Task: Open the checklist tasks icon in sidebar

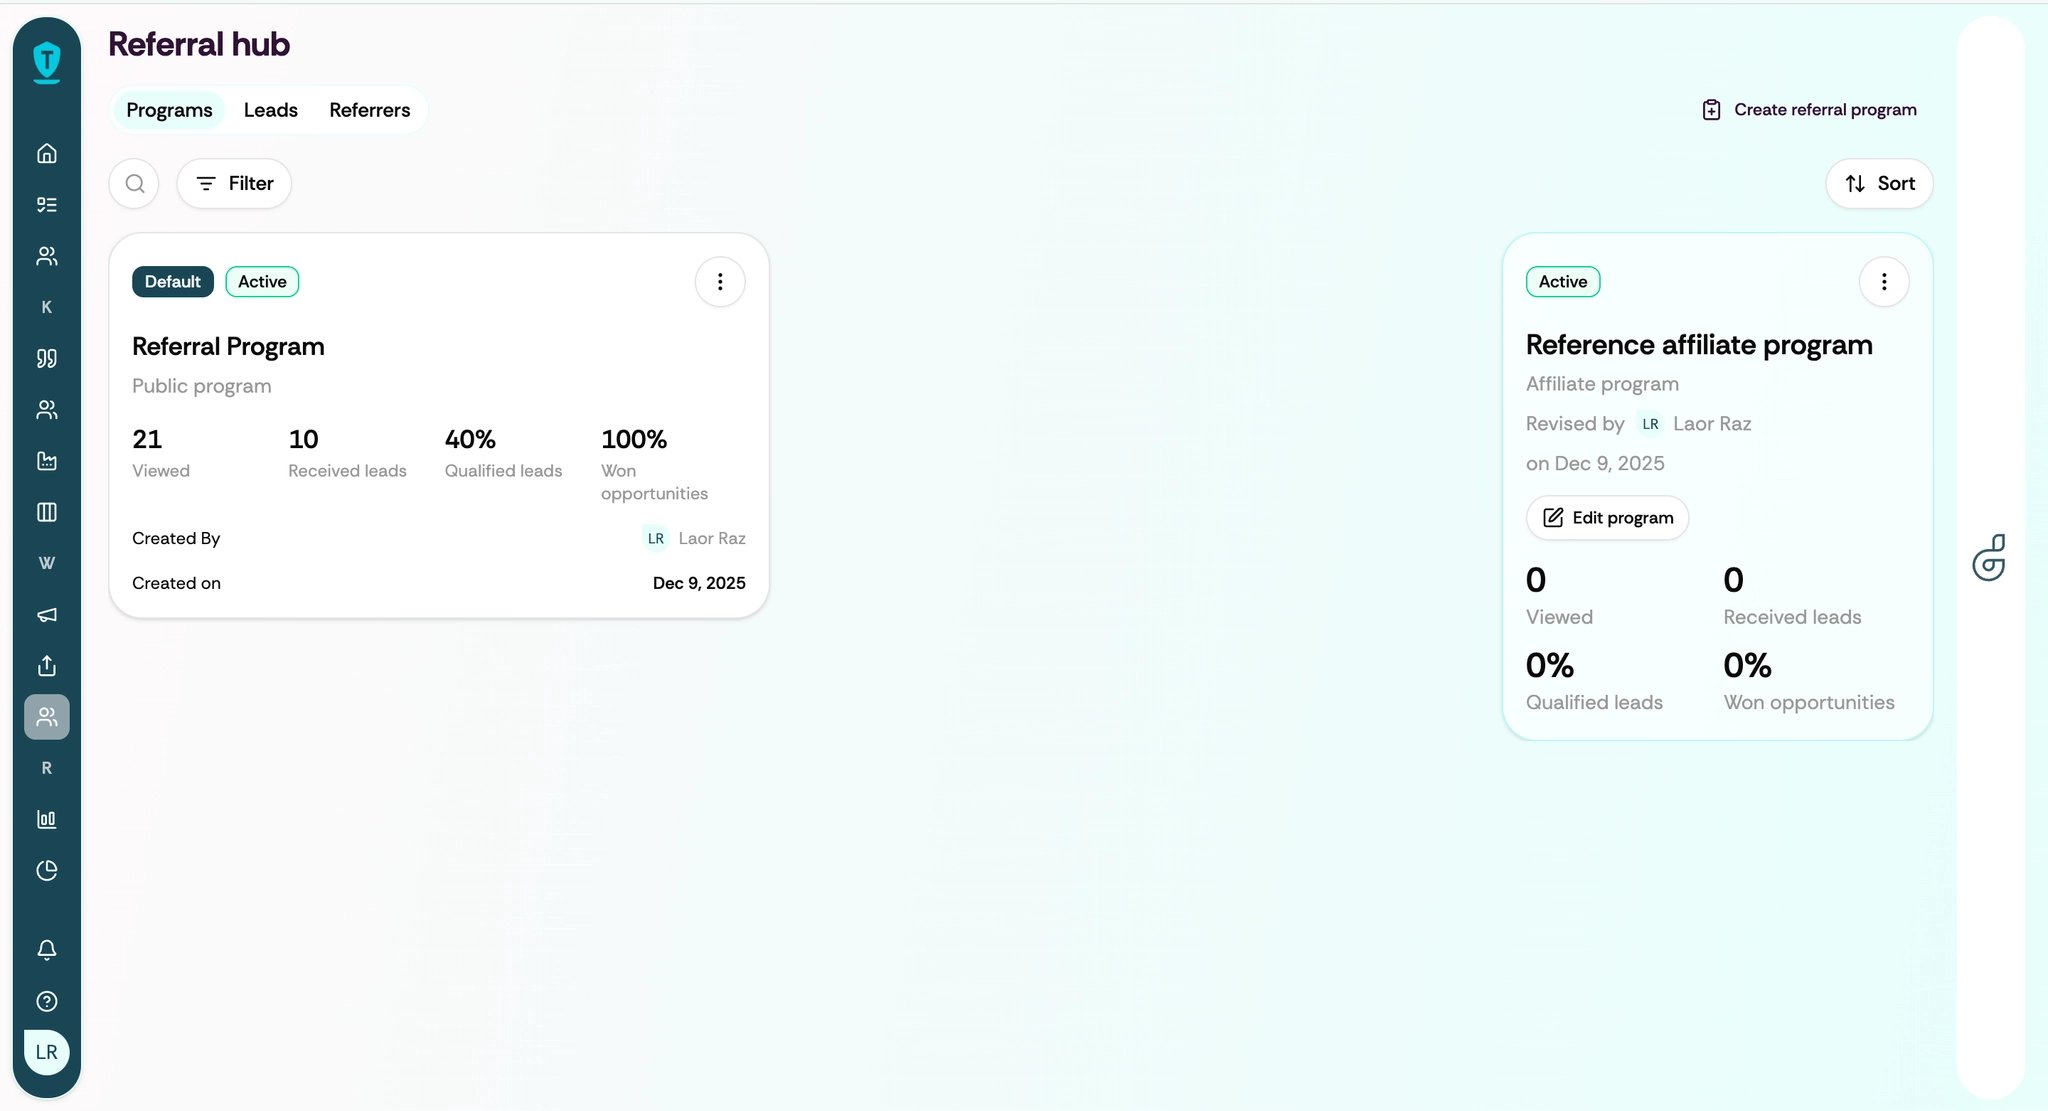Action: click(x=47, y=205)
